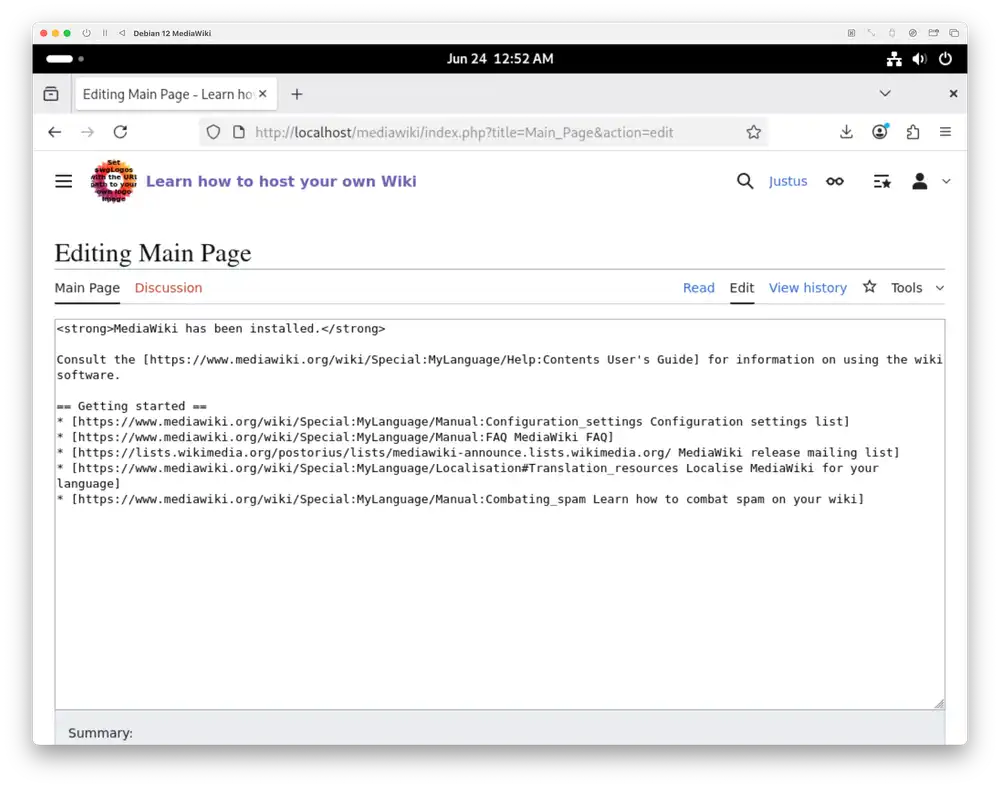Open the shield tracking protection icon
Viewport: 1000px width, 788px height.
click(213, 132)
